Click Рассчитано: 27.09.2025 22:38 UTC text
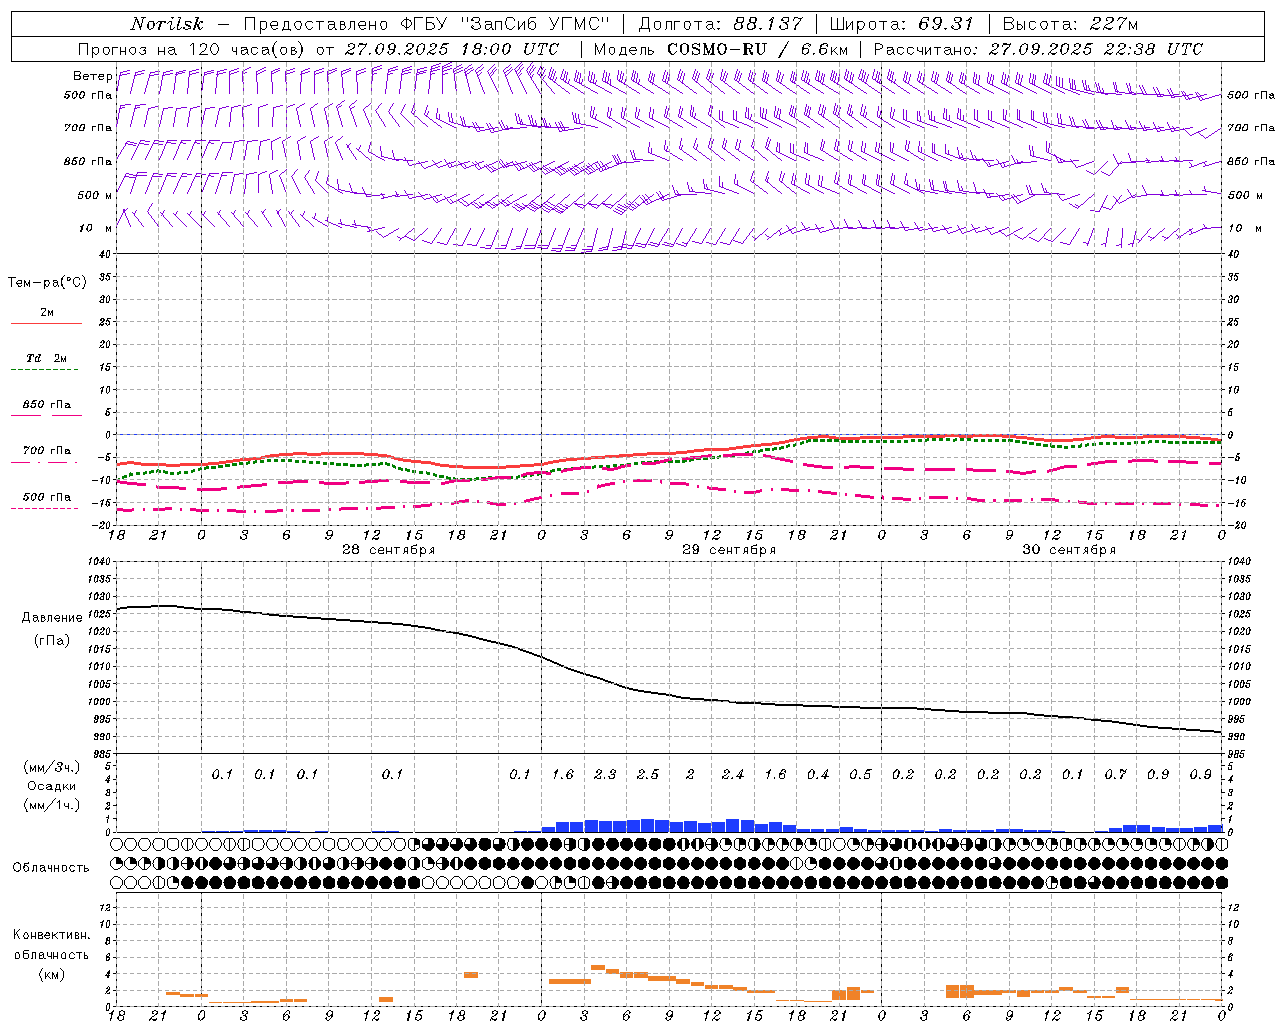 tap(1038, 49)
